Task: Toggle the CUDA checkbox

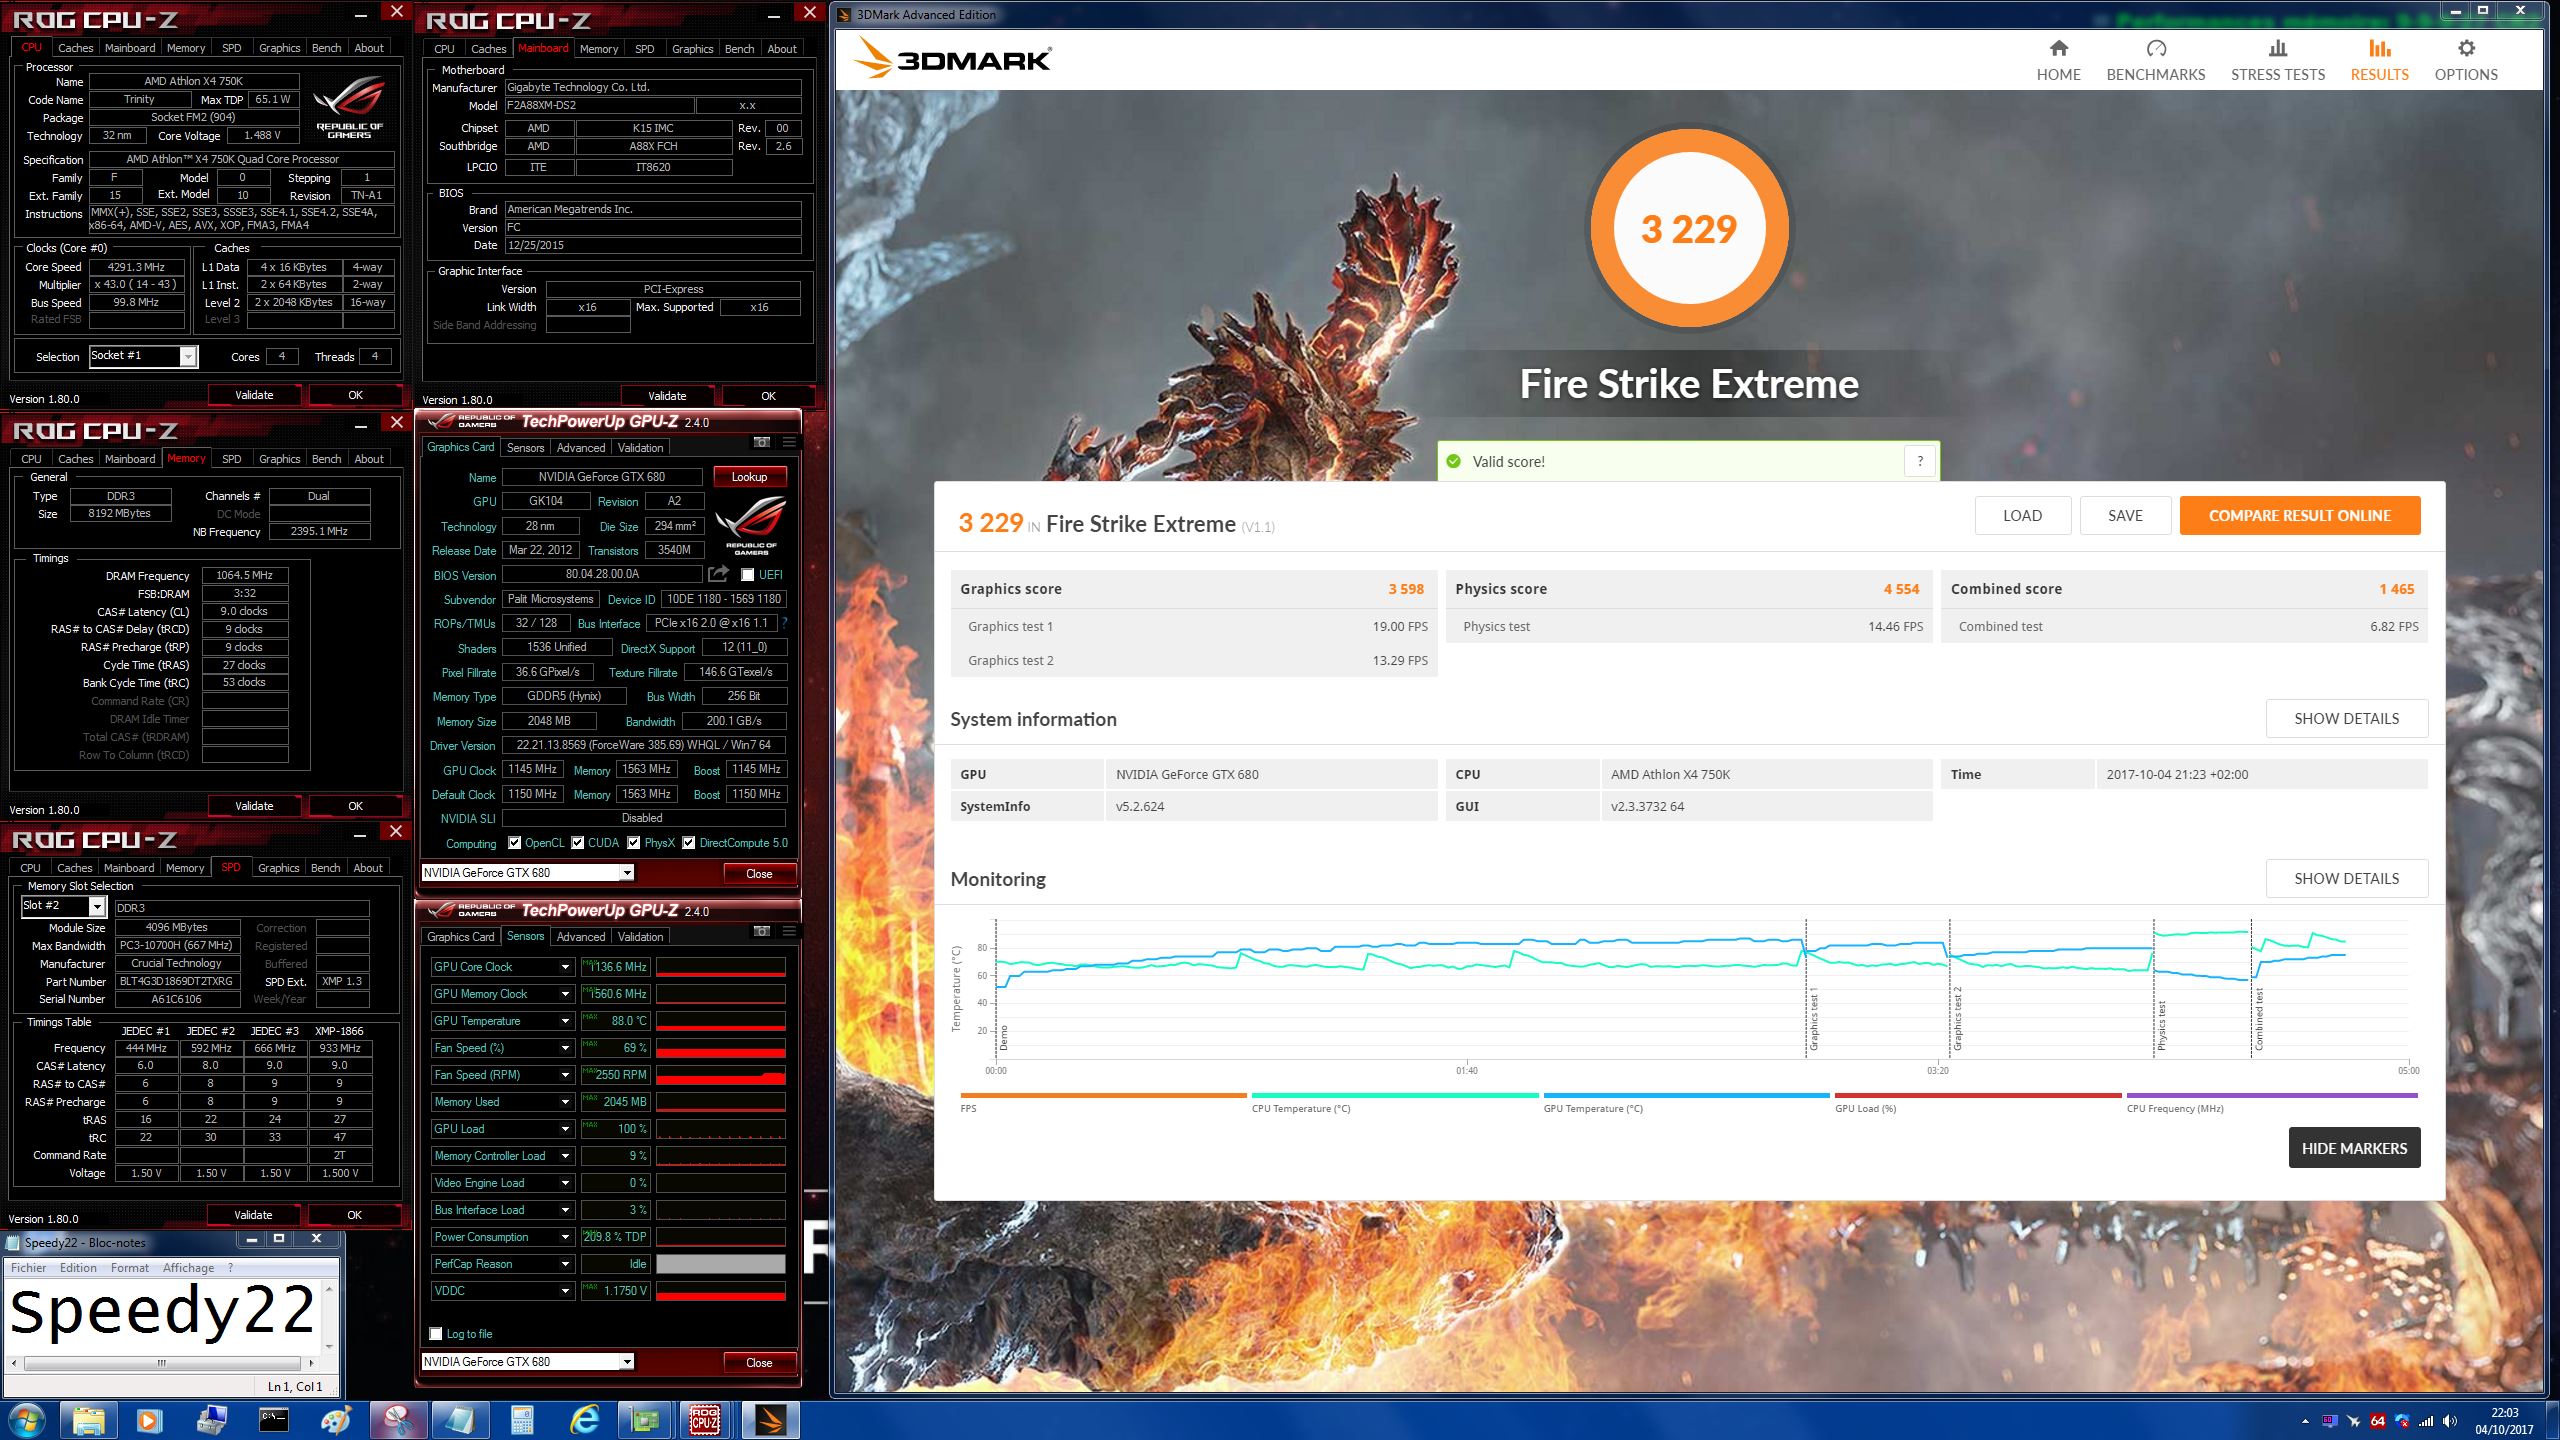Action: [x=577, y=843]
